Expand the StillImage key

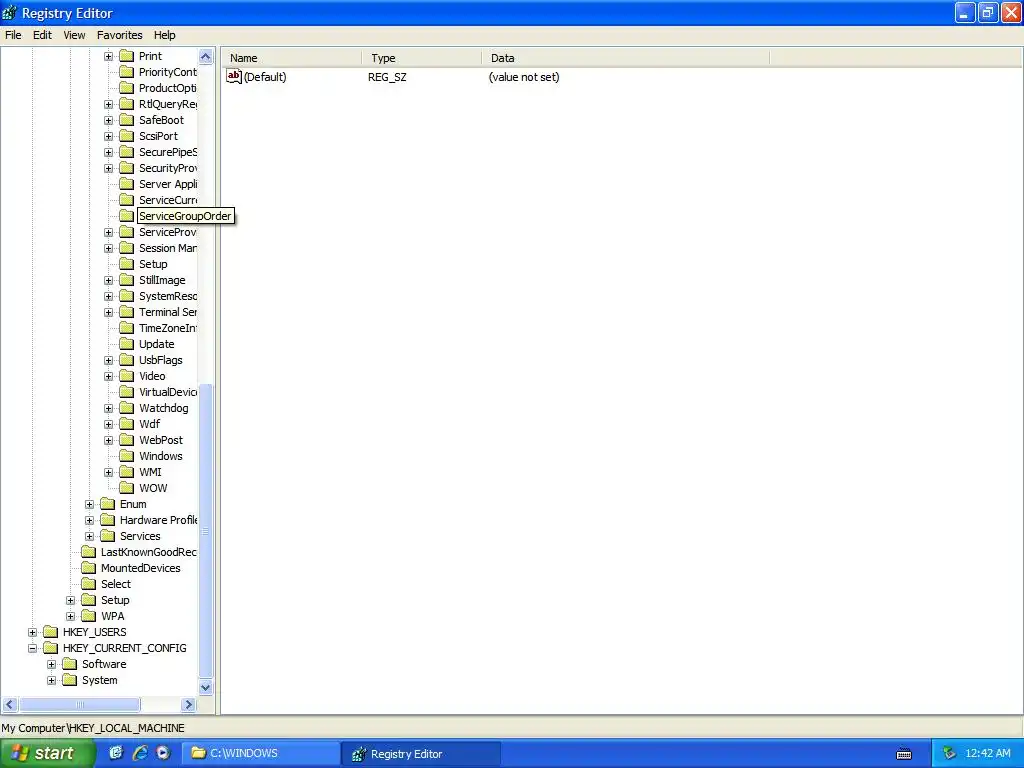point(108,280)
